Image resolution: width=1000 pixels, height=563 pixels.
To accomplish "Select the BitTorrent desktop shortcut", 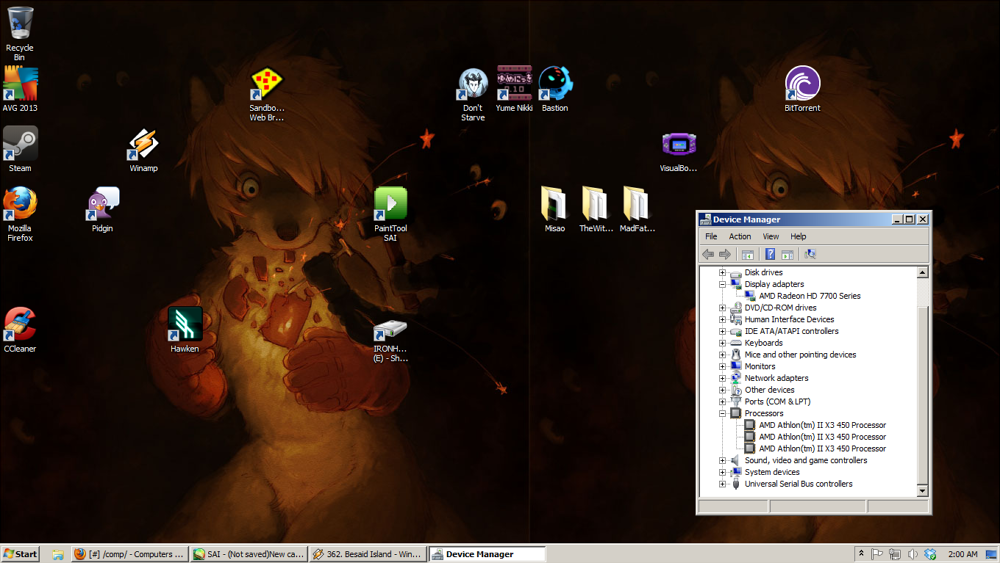I will (x=802, y=89).
